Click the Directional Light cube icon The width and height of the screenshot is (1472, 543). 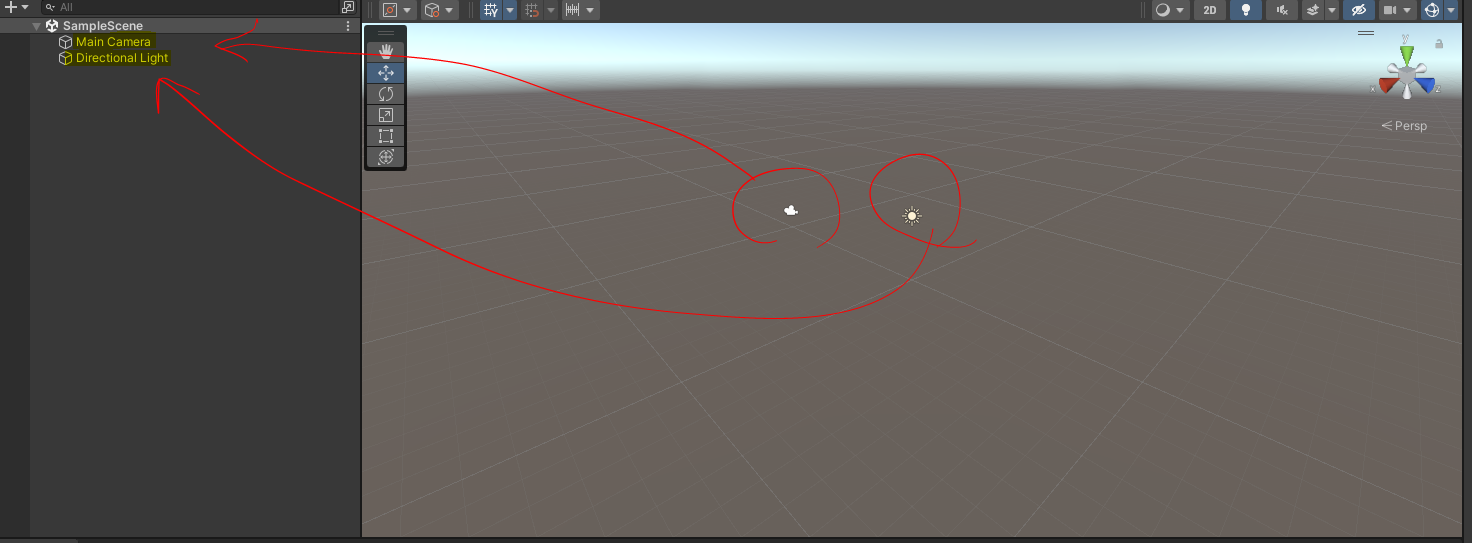[x=66, y=58]
